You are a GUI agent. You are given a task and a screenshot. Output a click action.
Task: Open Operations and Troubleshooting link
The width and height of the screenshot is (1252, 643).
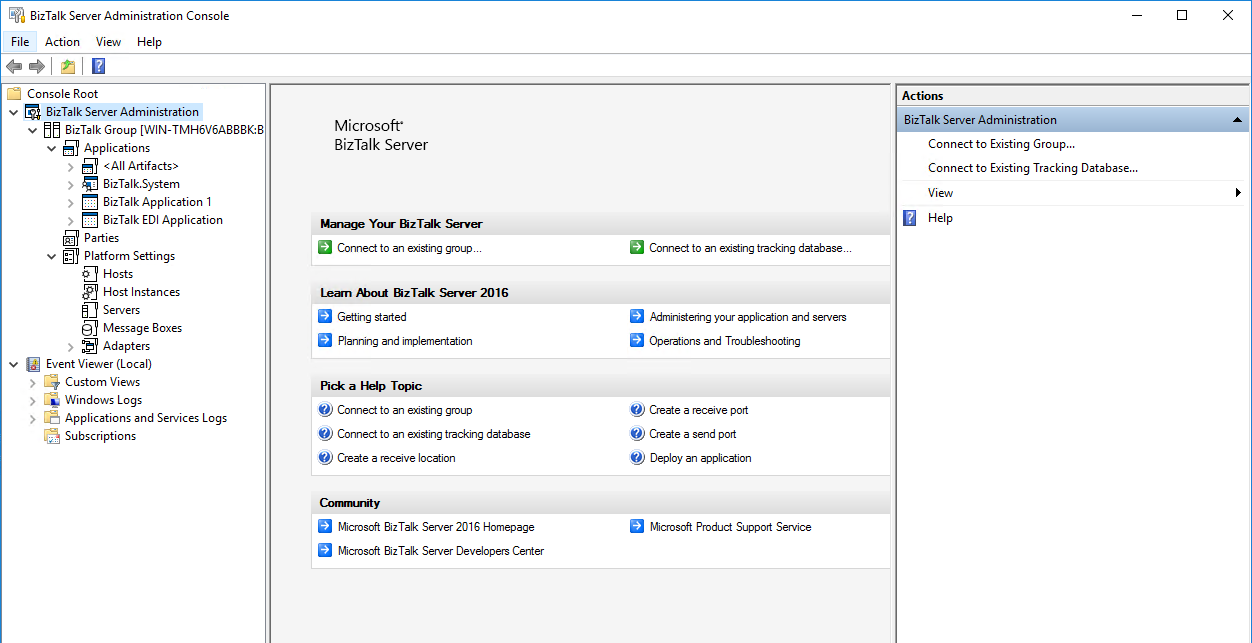tap(725, 341)
